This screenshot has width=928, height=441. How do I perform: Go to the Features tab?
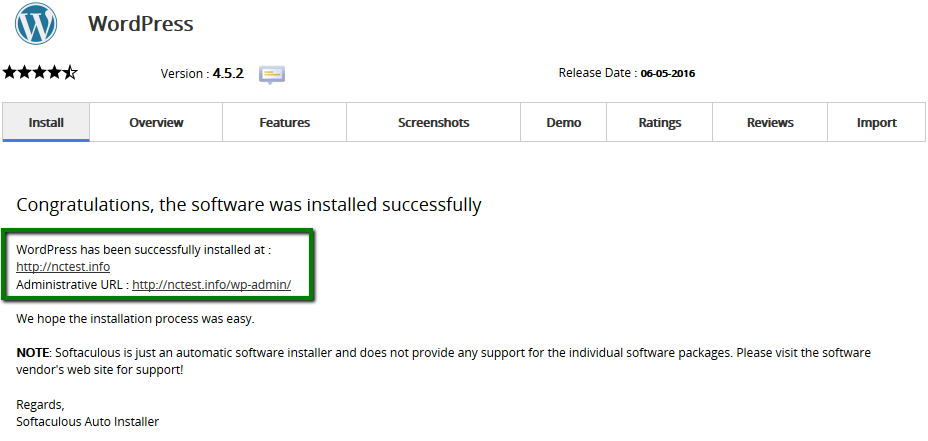284,122
